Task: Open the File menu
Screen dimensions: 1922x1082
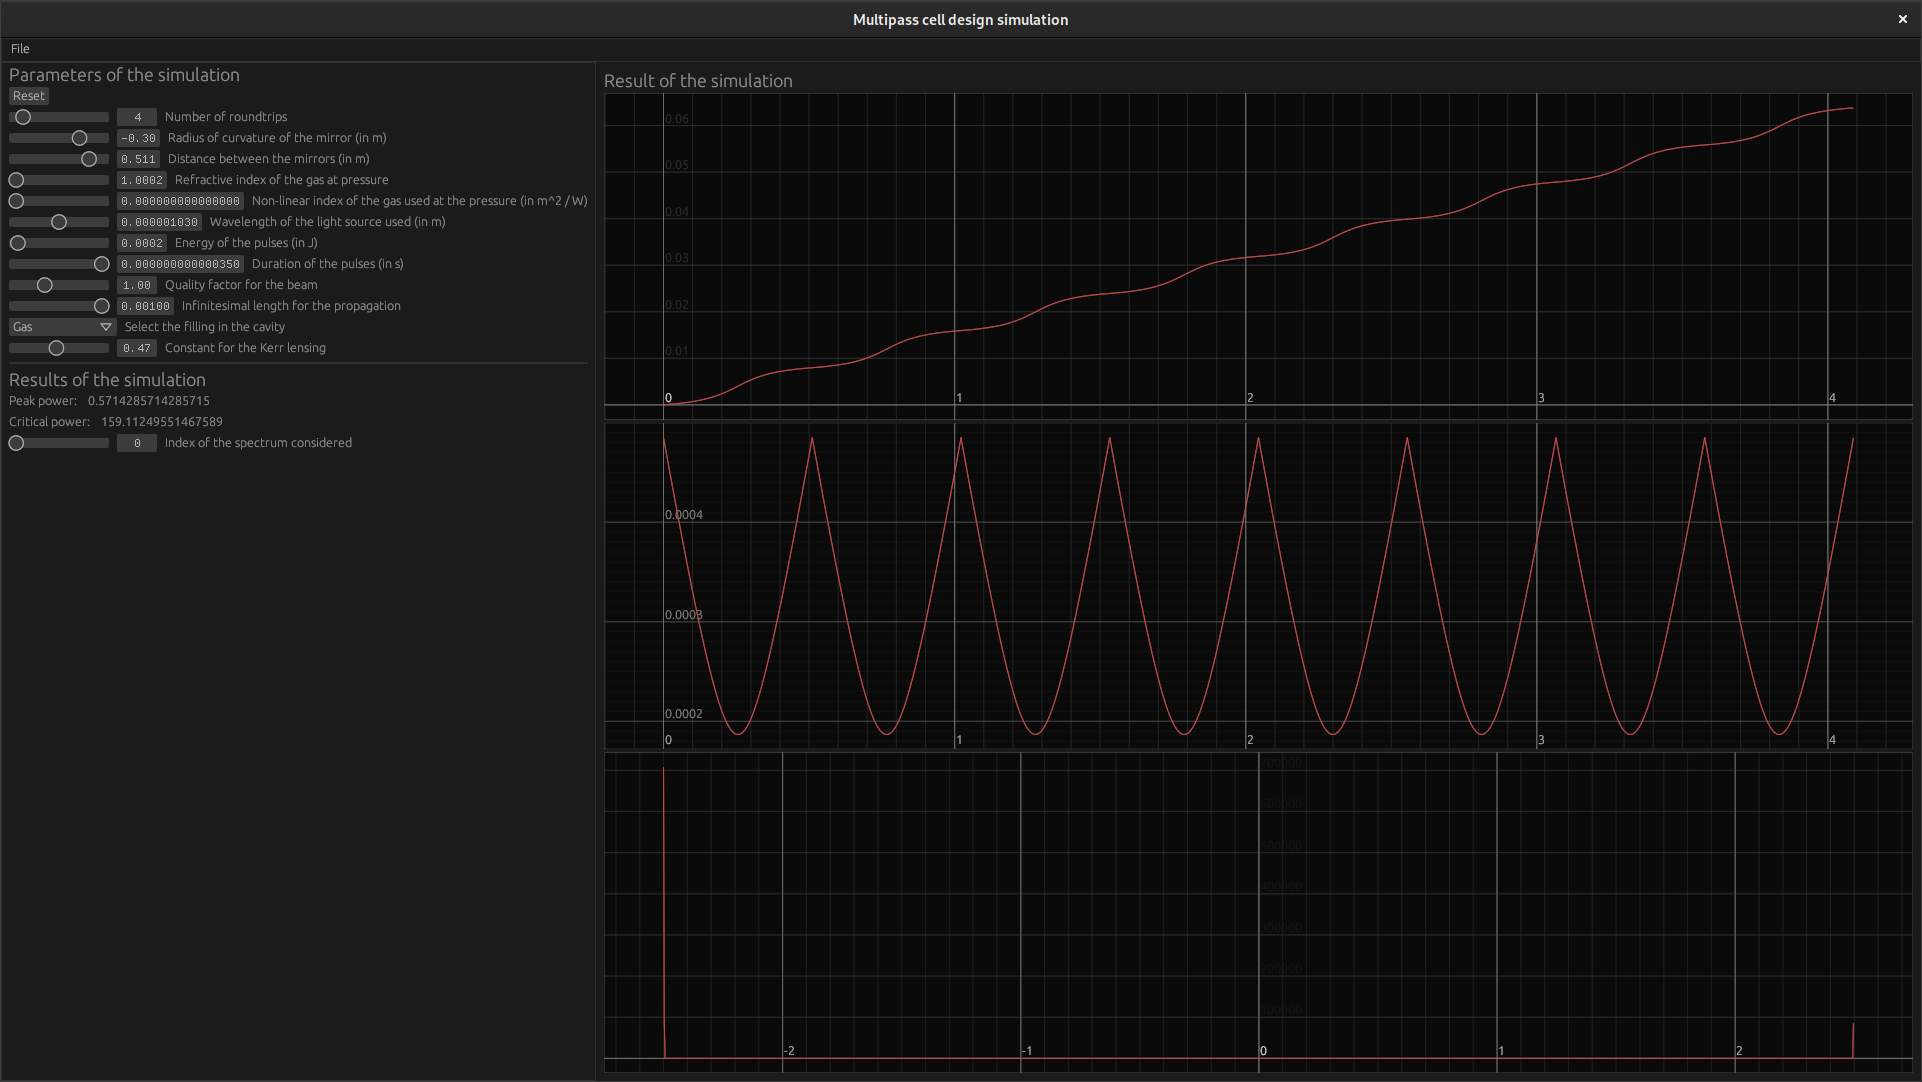Action: 20,48
